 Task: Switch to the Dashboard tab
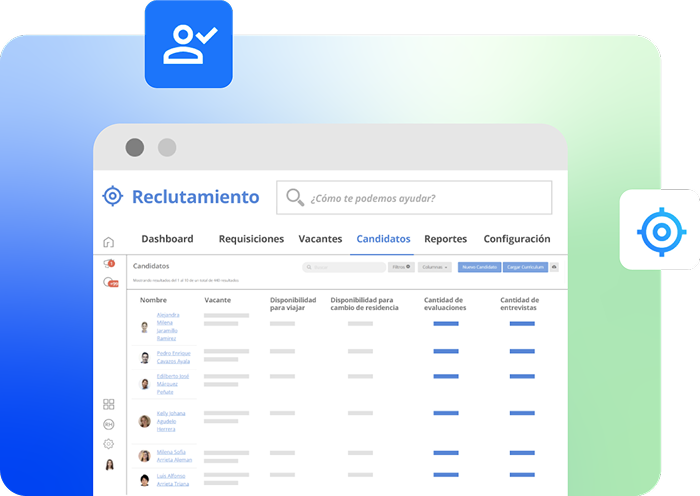(167, 239)
